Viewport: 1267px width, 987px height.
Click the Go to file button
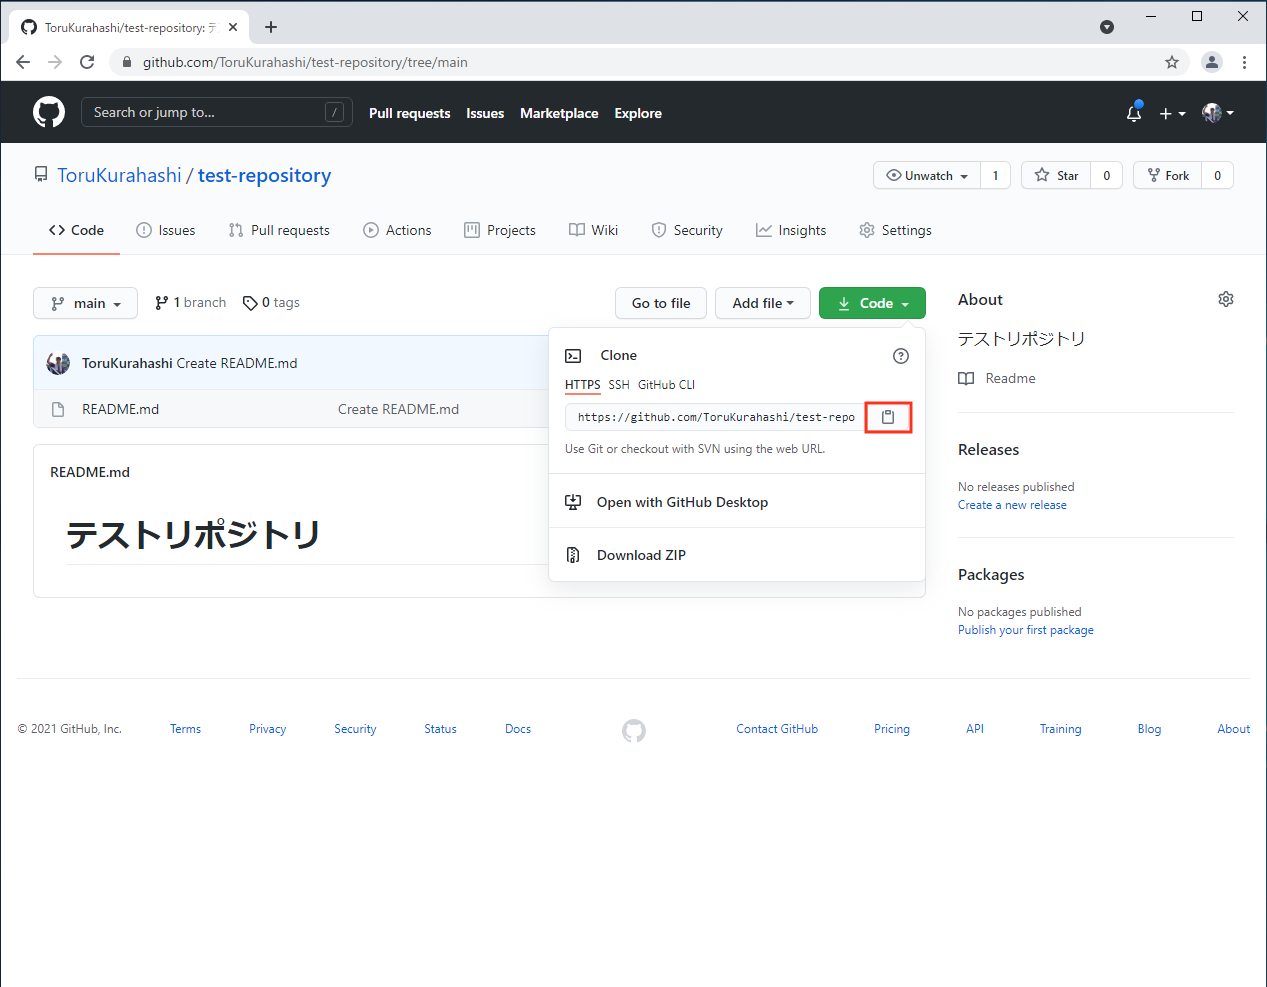click(x=661, y=303)
